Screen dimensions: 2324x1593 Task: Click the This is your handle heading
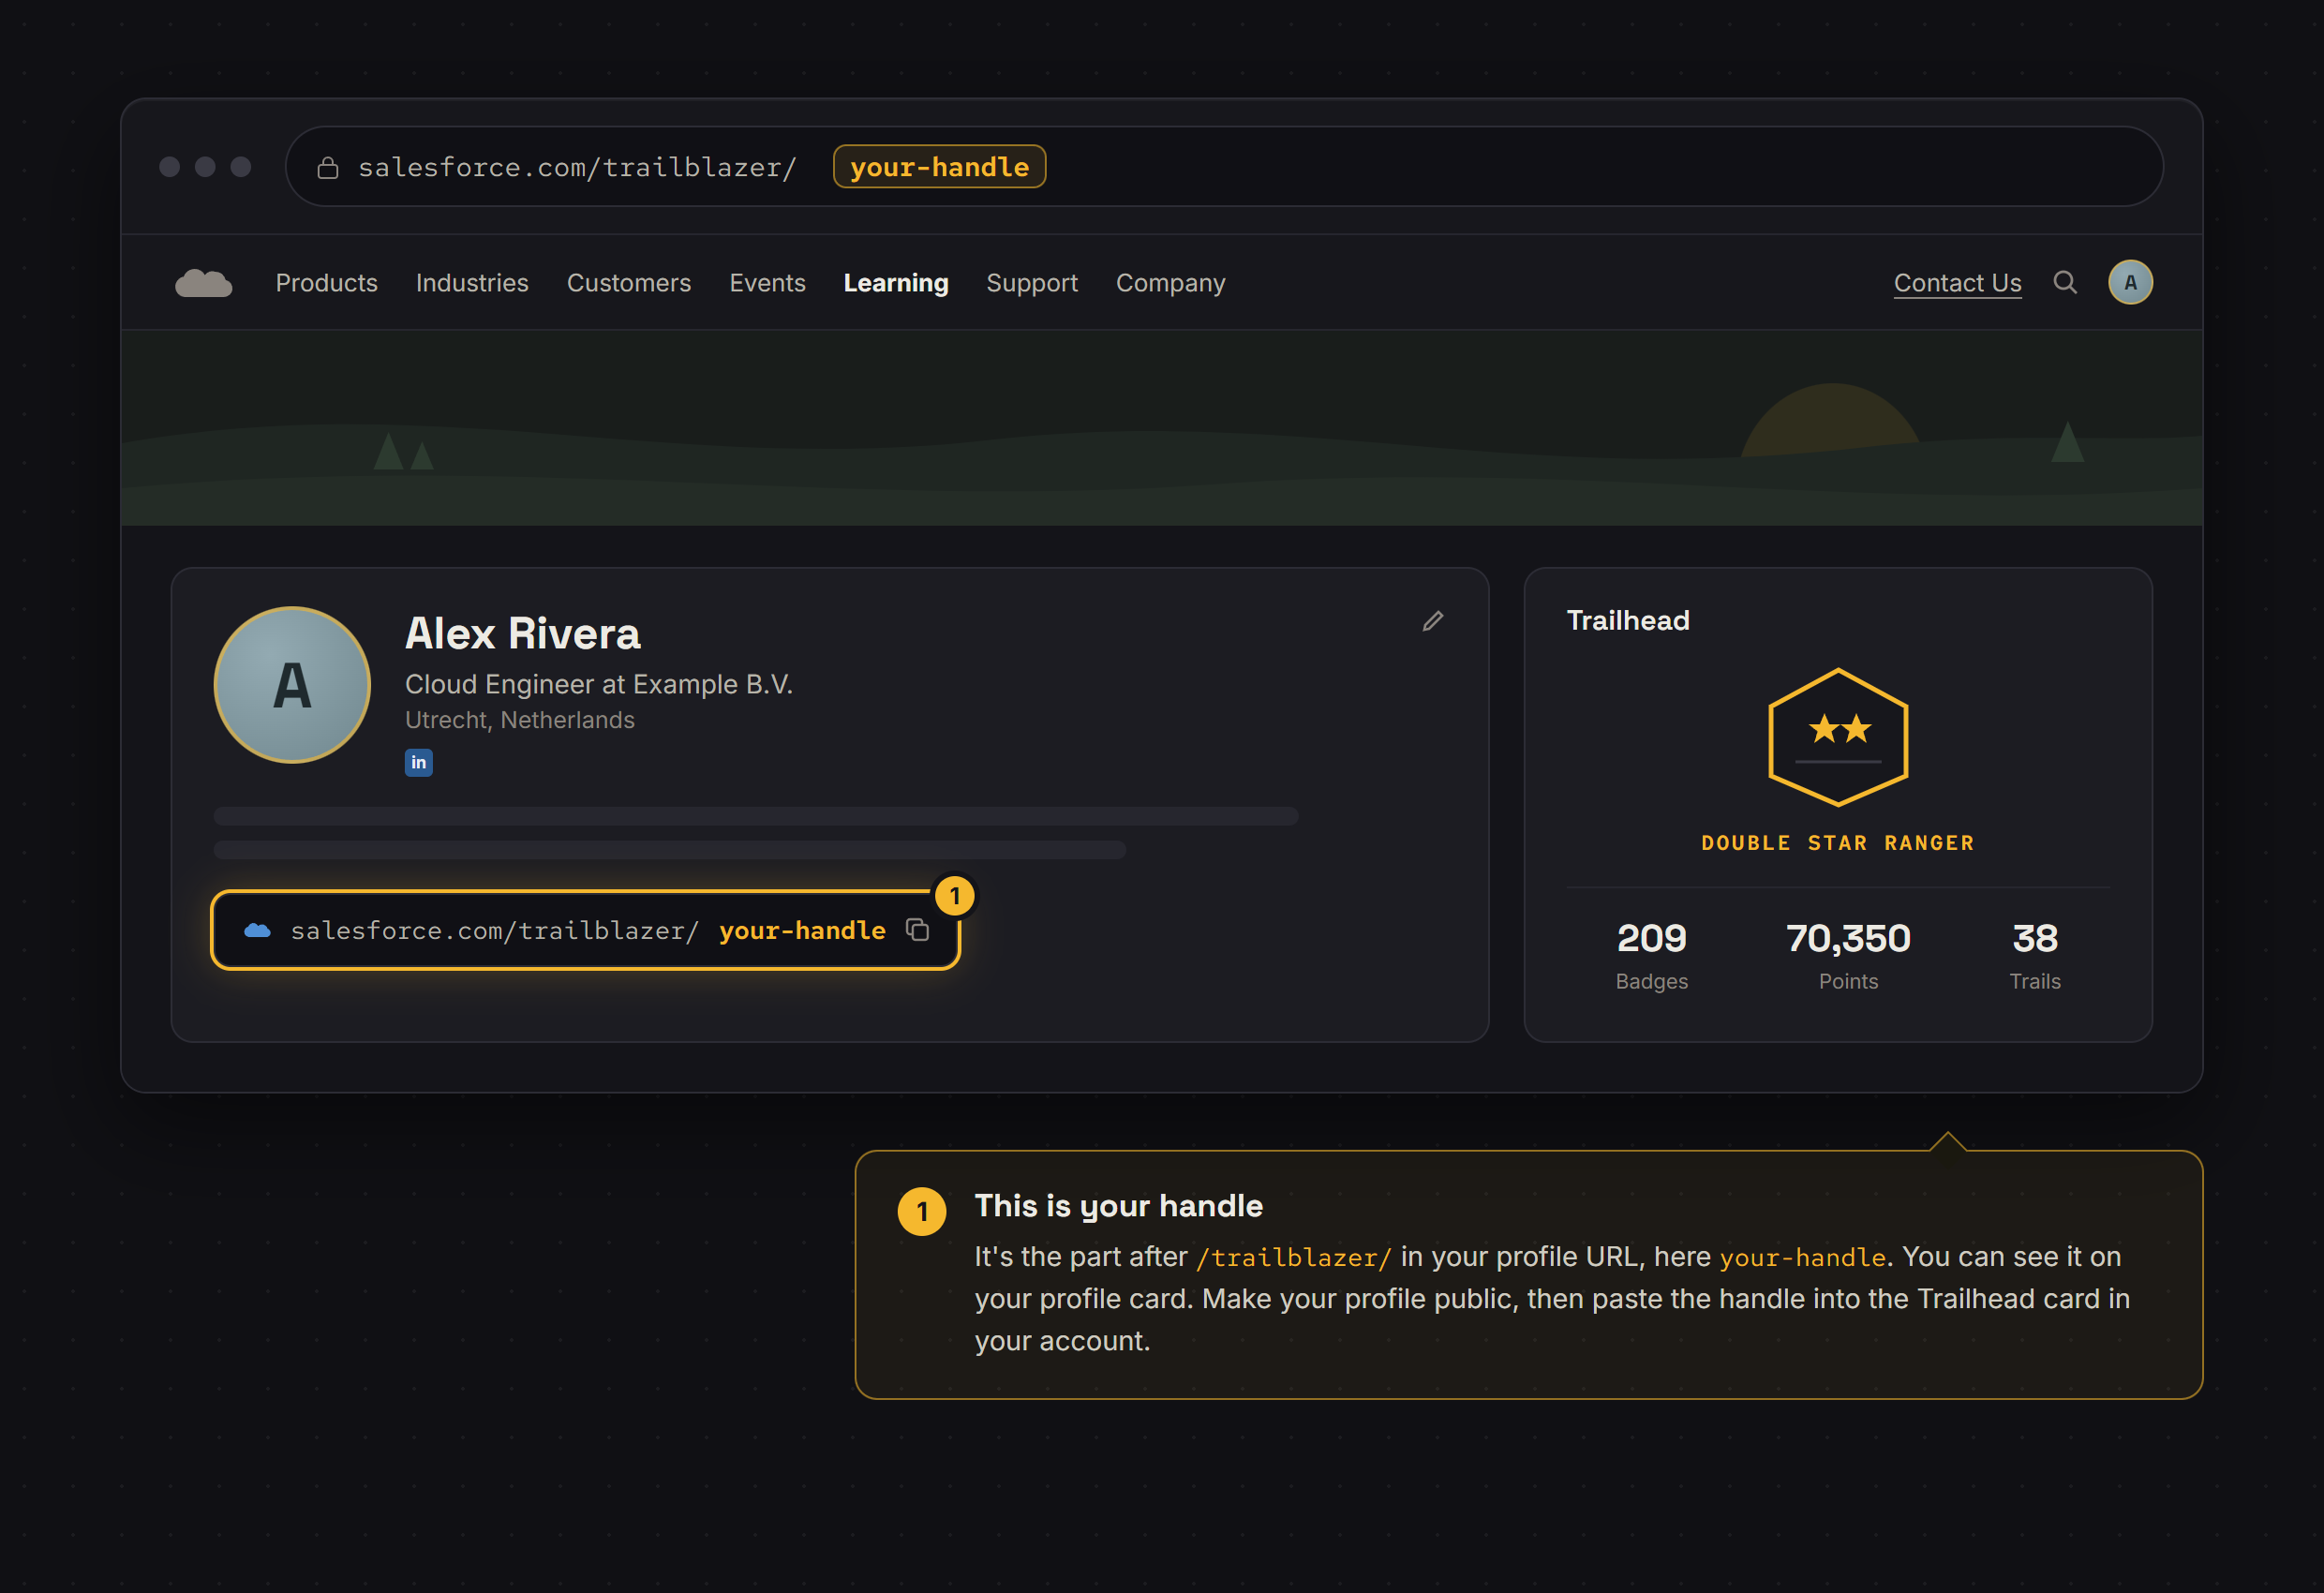[1118, 1206]
